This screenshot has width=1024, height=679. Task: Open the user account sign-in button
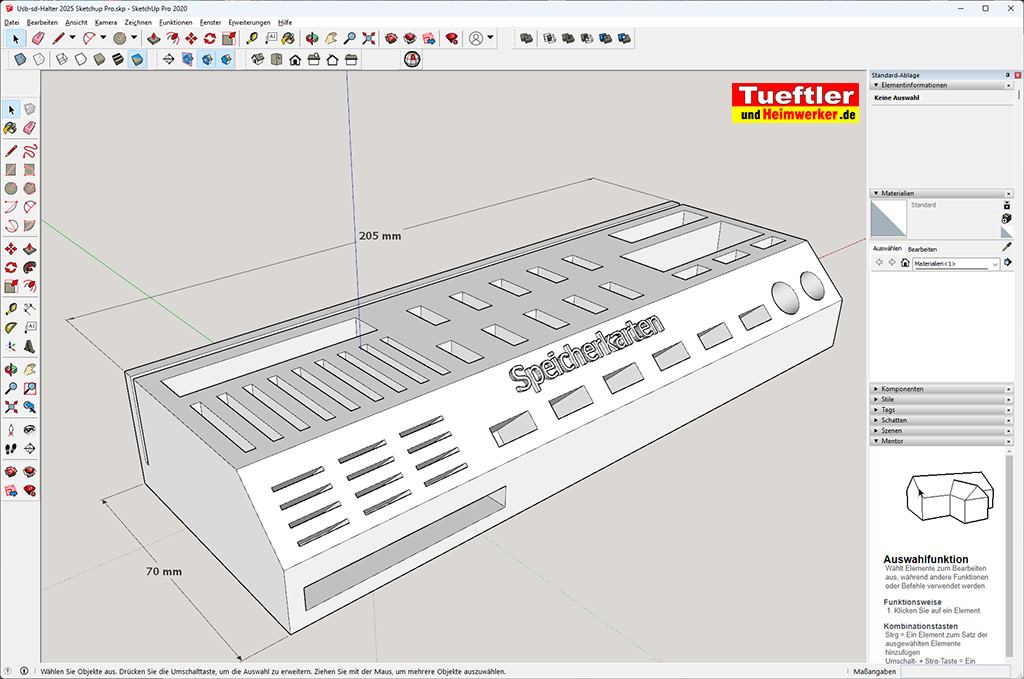pos(476,38)
